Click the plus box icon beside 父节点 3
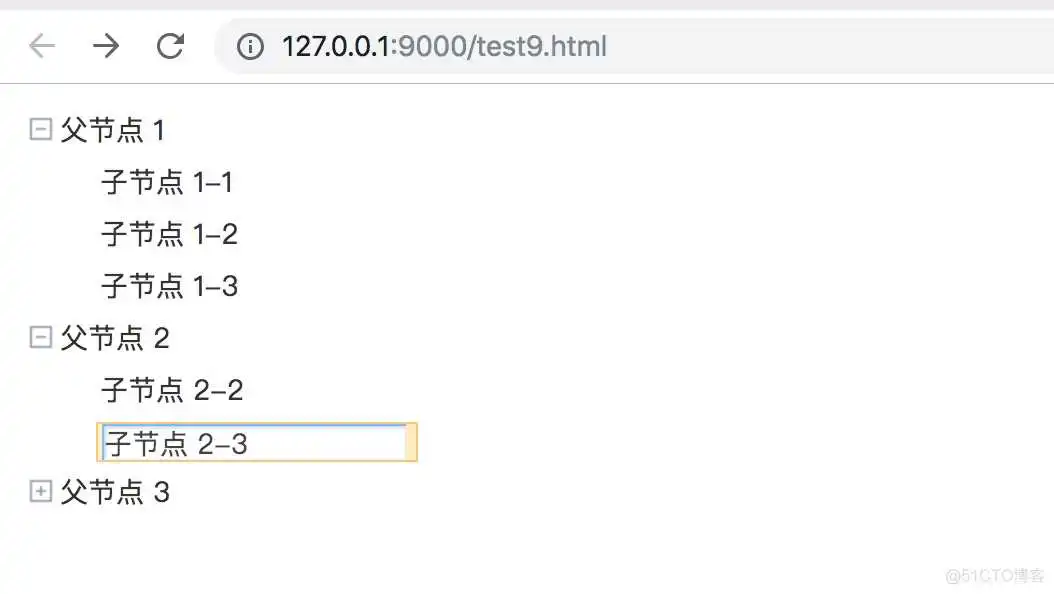Image resolution: width=1054 pixels, height=594 pixels. 39,491
